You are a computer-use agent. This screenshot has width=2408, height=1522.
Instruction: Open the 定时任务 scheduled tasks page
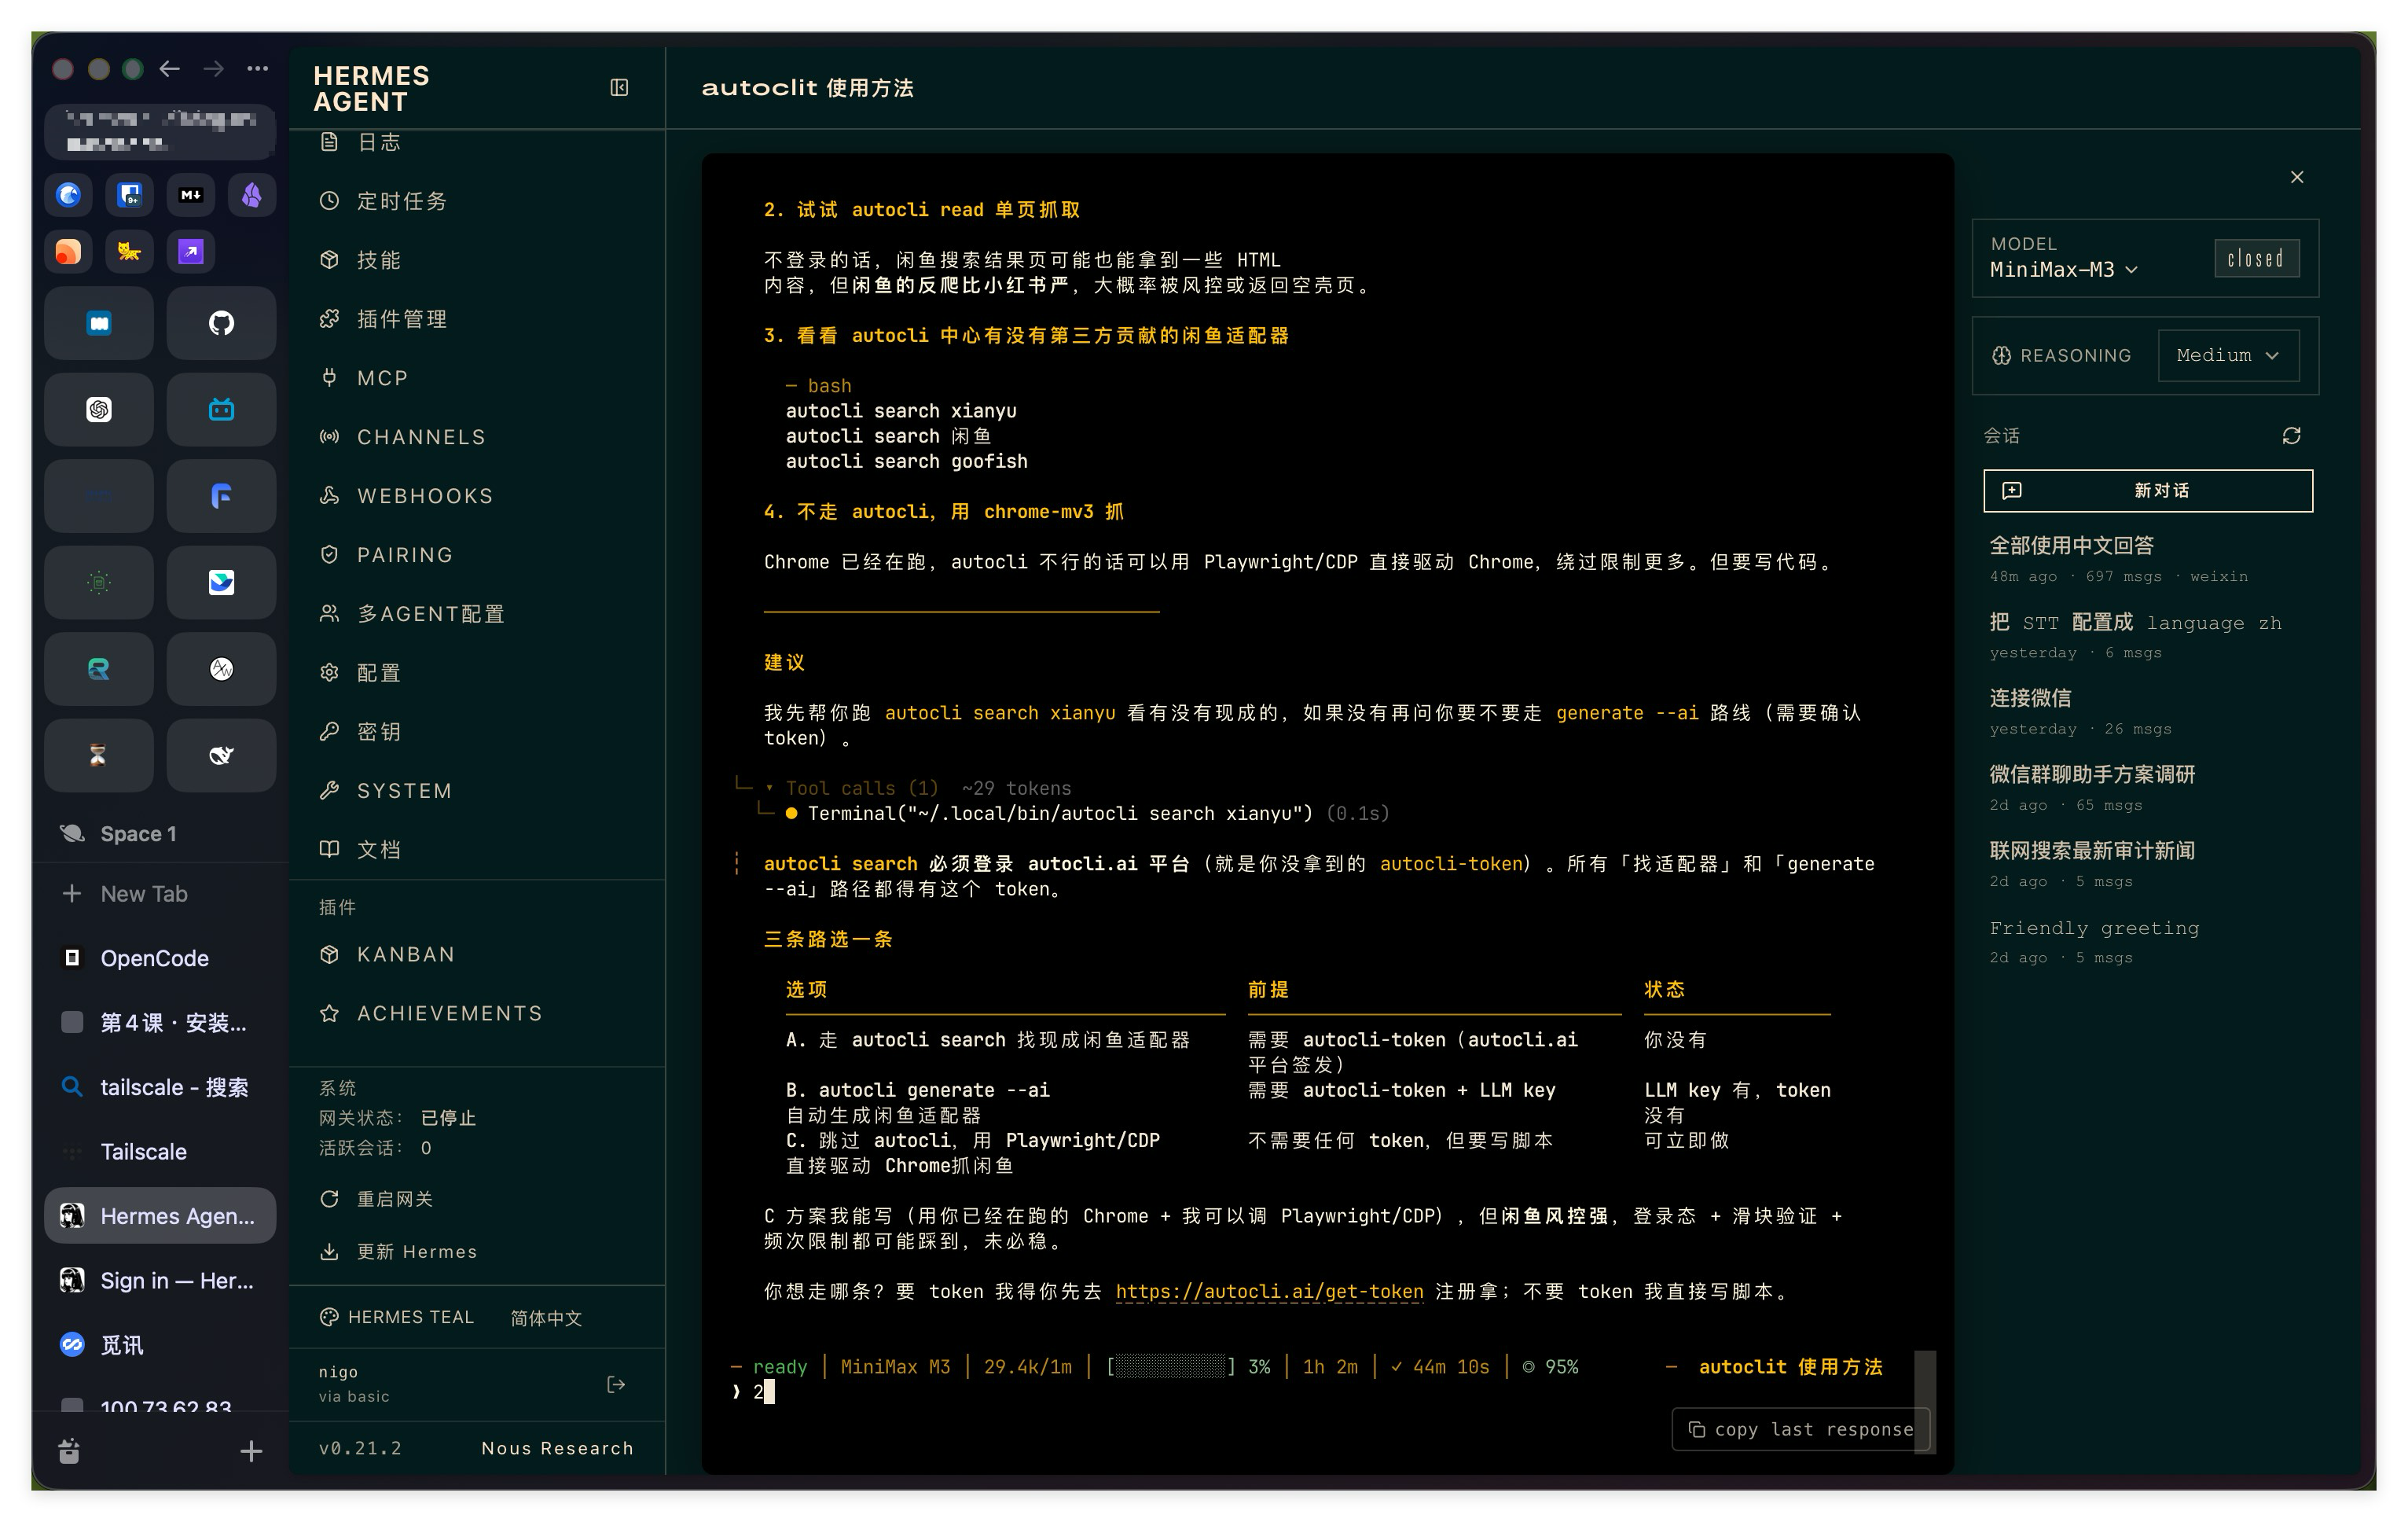tap(477, 201)
